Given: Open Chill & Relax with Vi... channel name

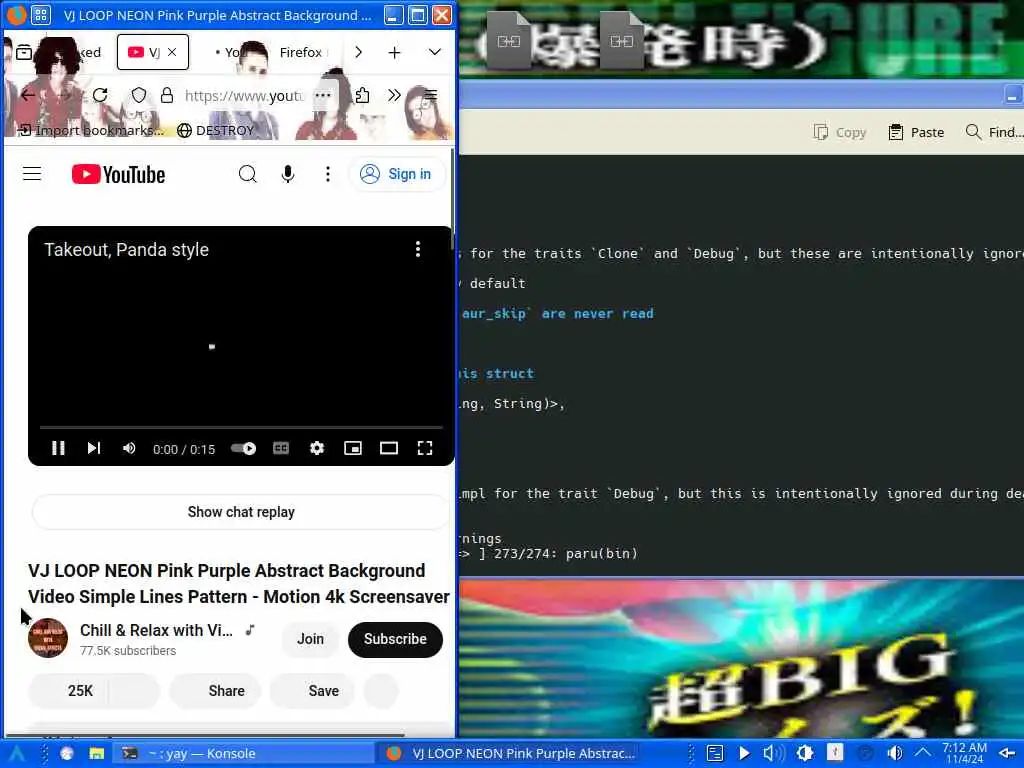Looking at the screenshot, I should (x=156, y=630).
